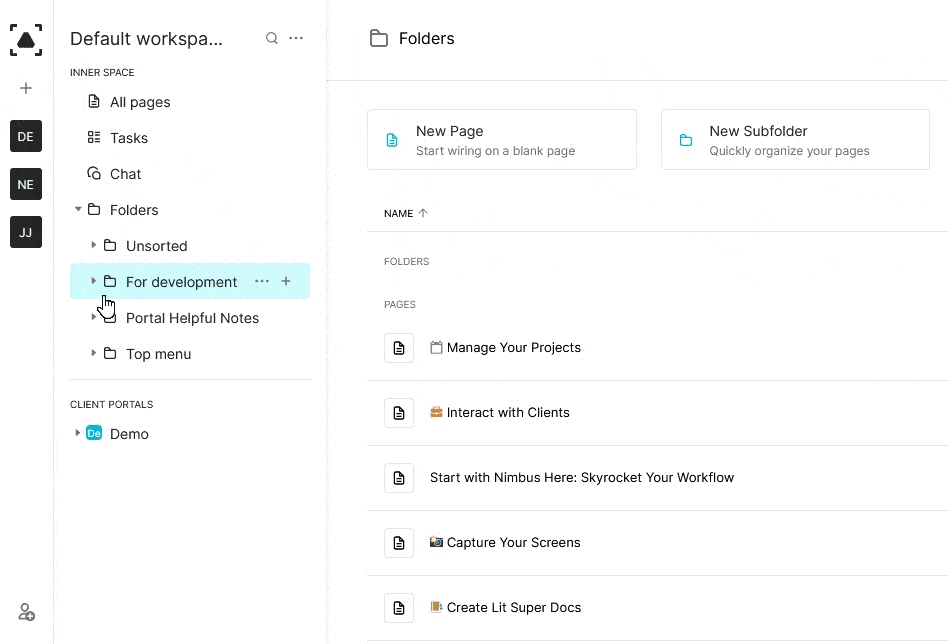Click the + icon on "For development"

coord(286,281)
